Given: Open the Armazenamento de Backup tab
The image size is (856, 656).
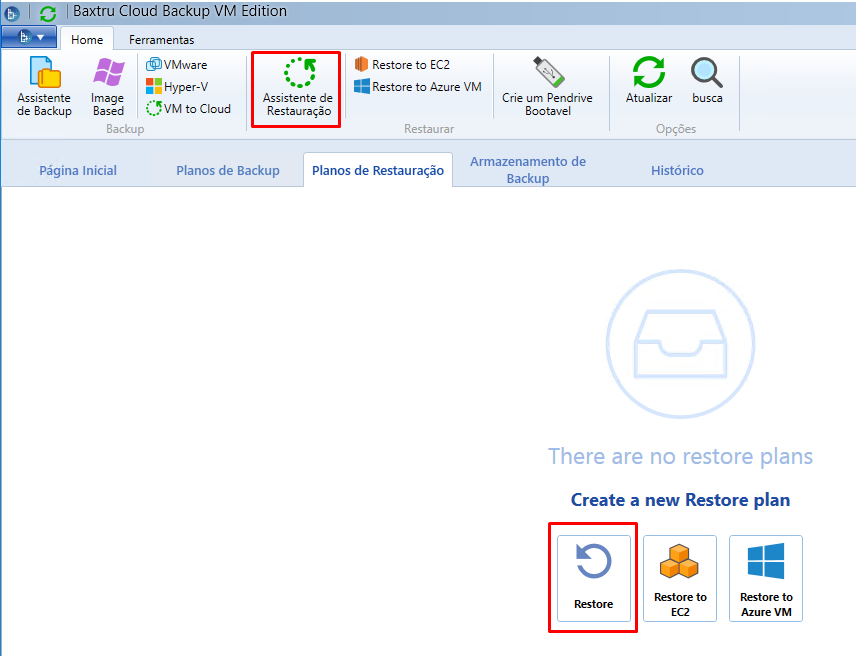Looking at the screenshot, I should (x=528, y=170).
